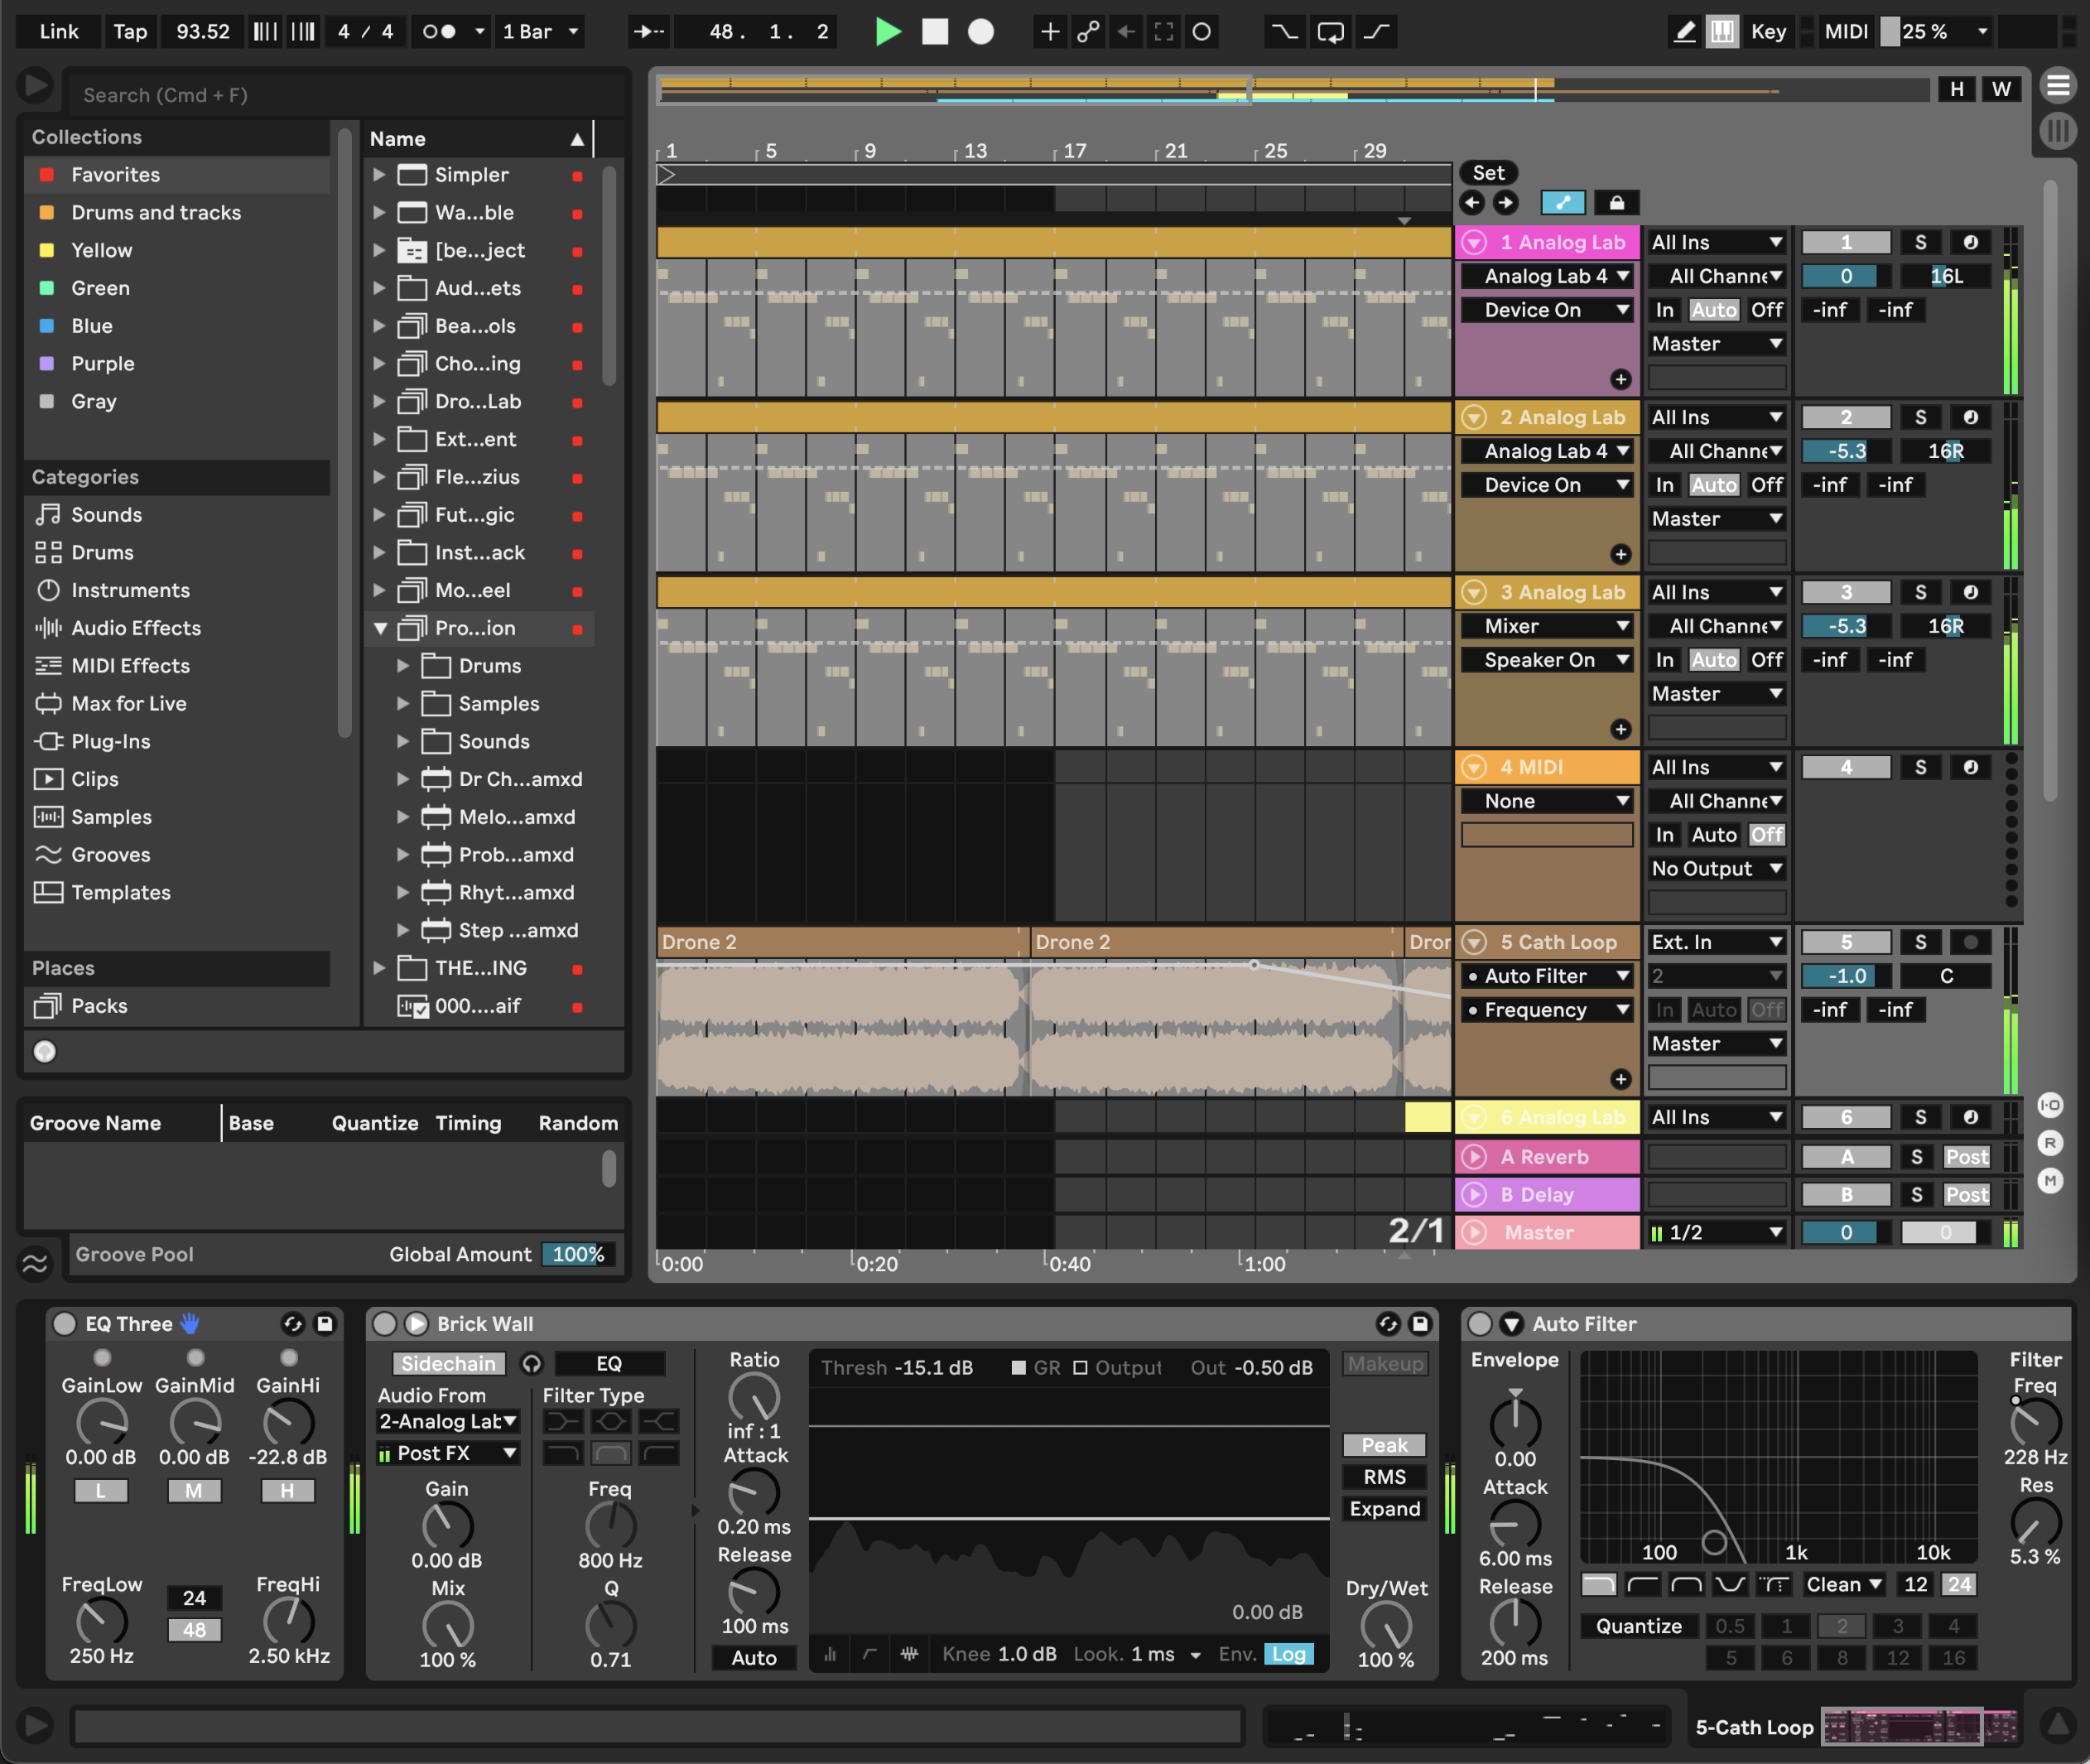The height and width of the screenshot is (1764, 2090).
Task: Open the Audio From 2-Analog Lab dropdown
Action: [447, 1421]
